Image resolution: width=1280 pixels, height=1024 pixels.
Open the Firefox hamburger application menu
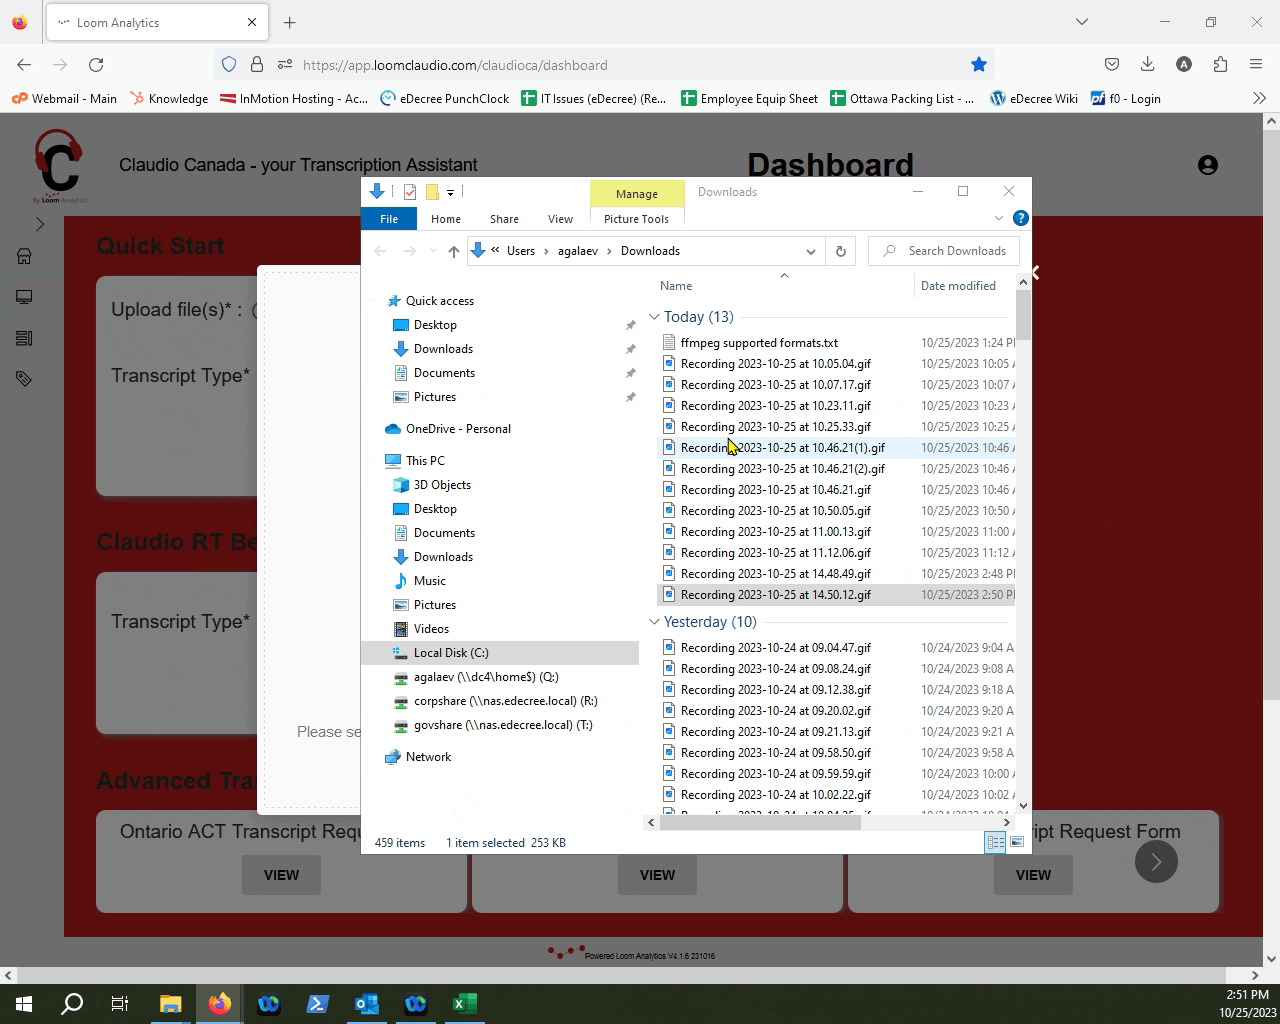(x=1256, y=65)
